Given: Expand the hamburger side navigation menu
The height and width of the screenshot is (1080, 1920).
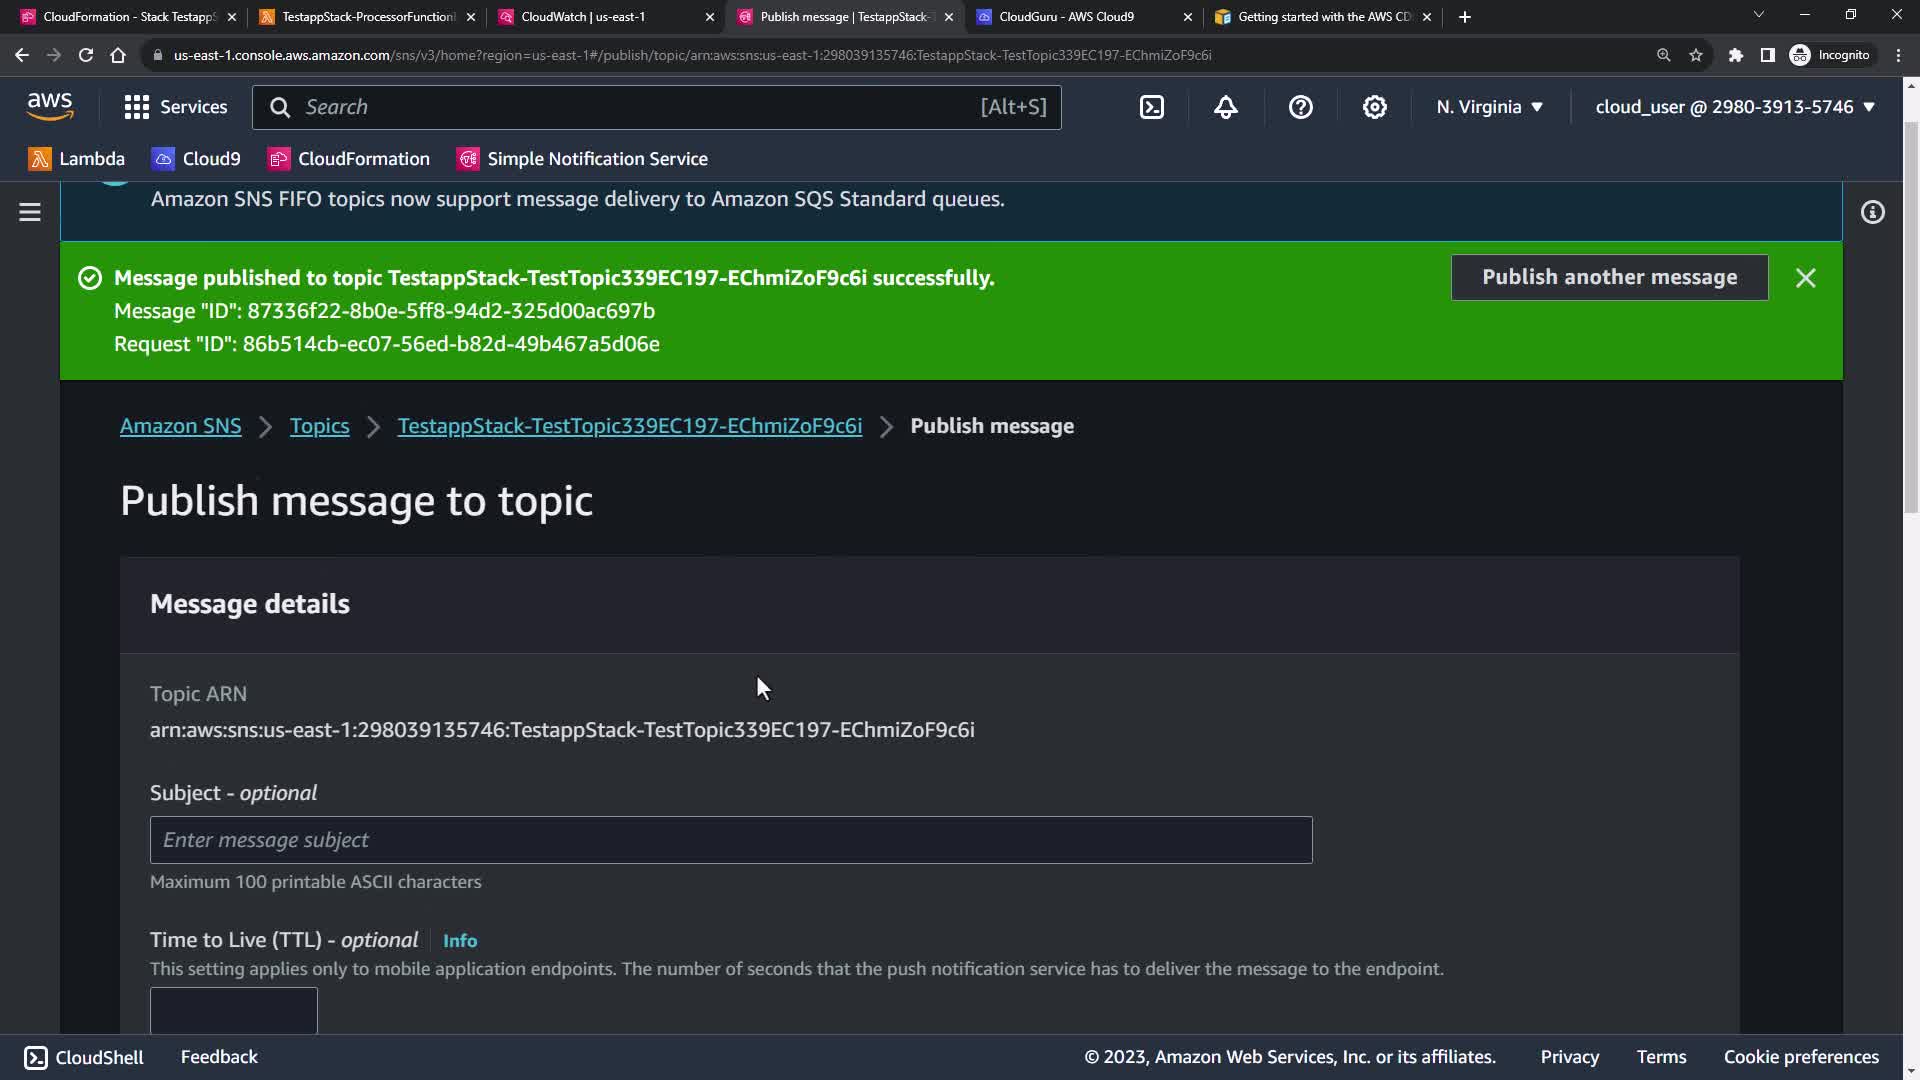Looking at the screenshot, I should [30, 212].
